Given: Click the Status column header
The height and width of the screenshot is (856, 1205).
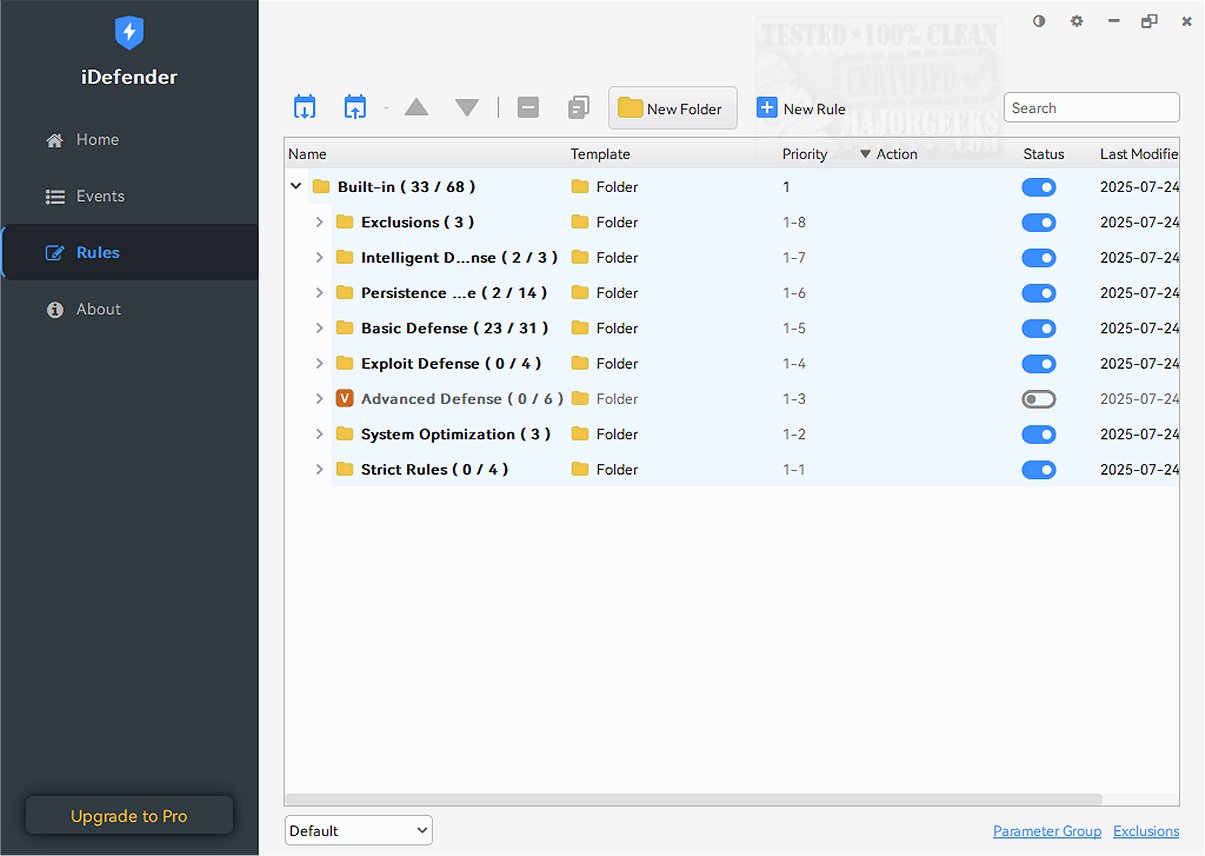Looking at the screenshot, I should point(1044,154).
